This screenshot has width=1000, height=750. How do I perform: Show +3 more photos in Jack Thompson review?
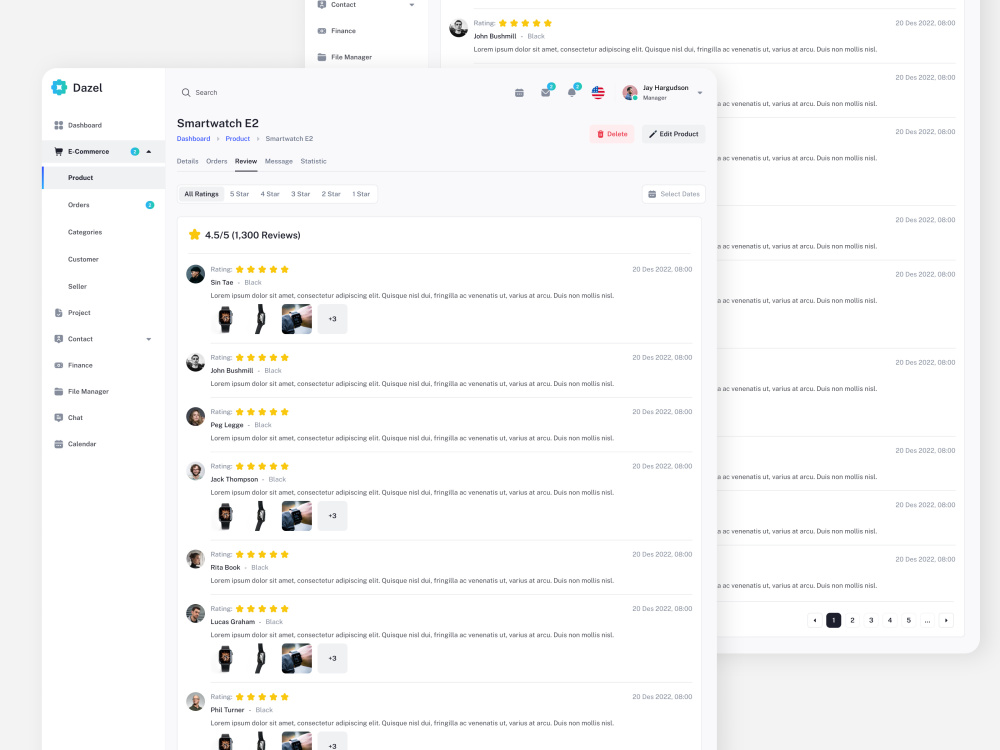(332, 516)
